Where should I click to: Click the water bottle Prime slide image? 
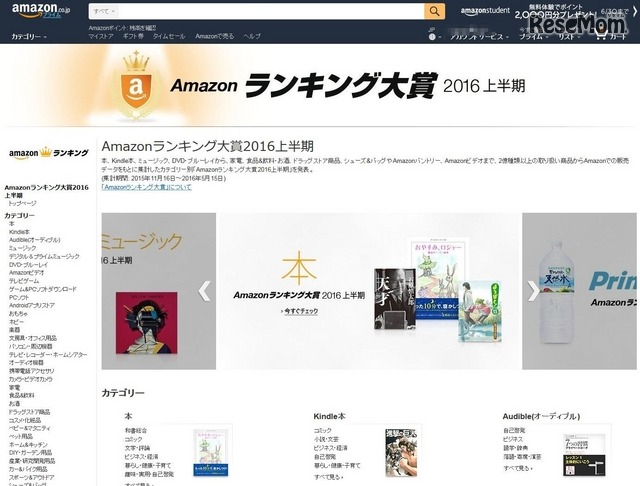(x=557, y=291)
